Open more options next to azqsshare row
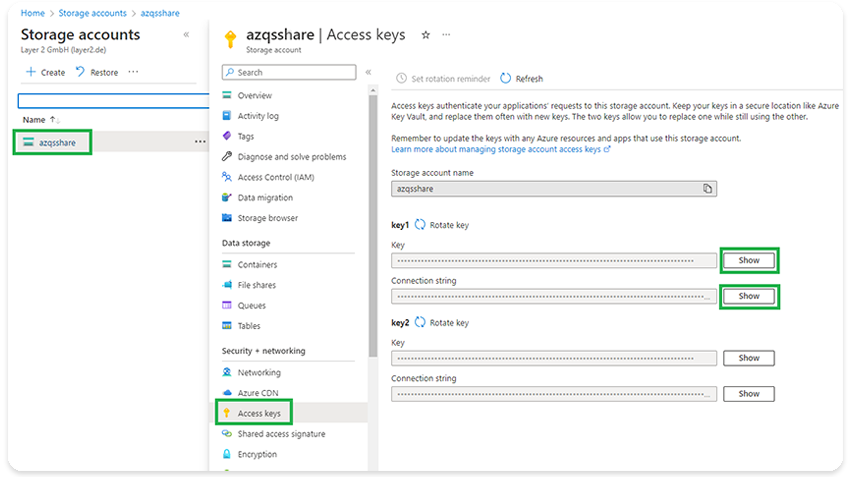850x477 pixels. (x=200, y=142)
